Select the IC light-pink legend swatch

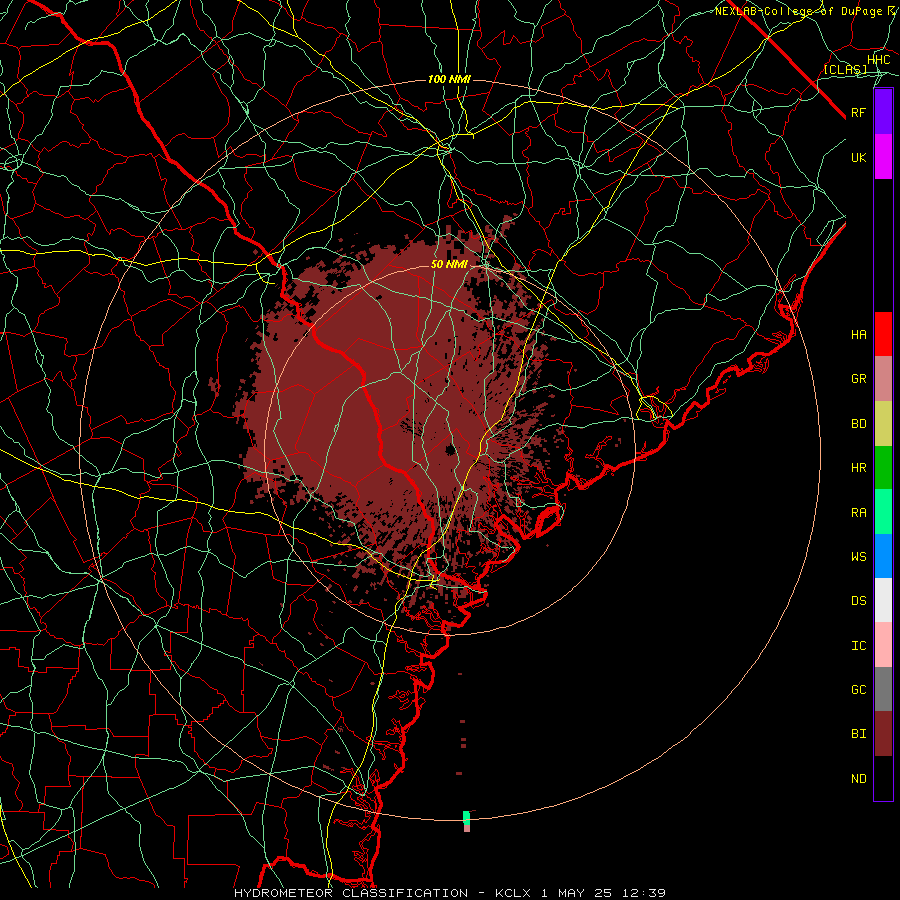coord(883,645)
